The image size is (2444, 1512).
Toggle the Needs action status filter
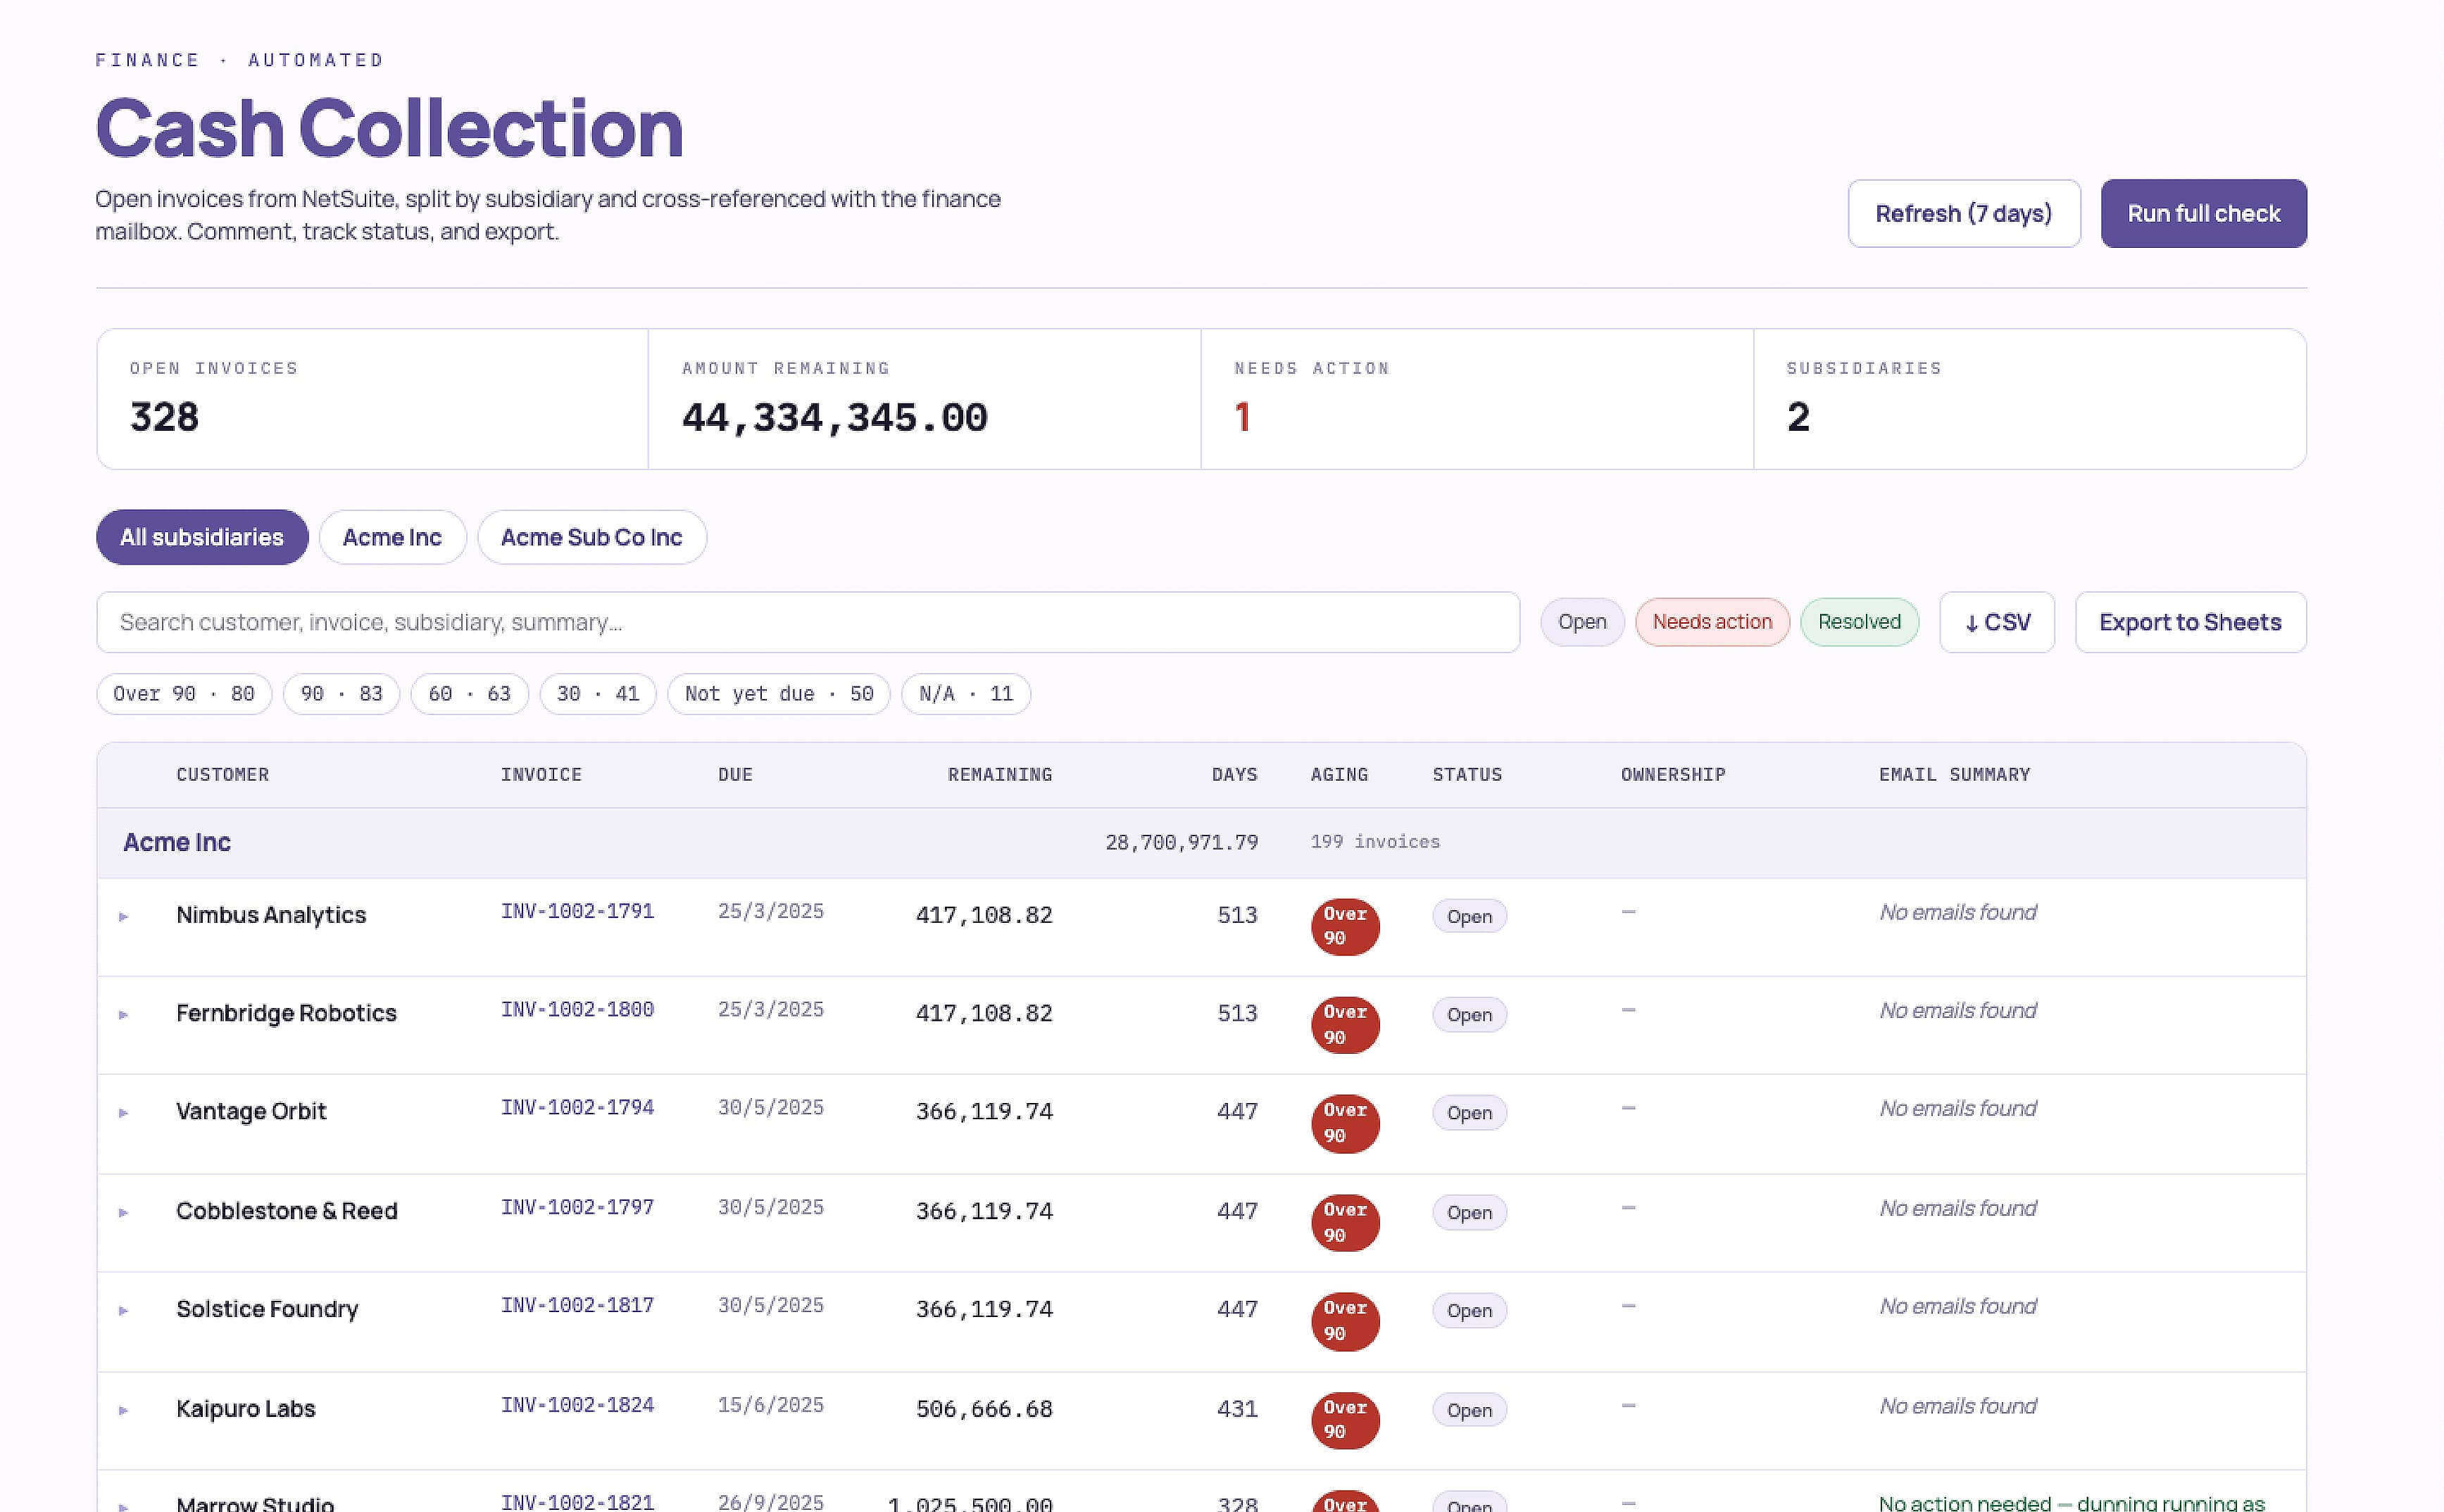pyautogui.click(x=1711, y=622)
